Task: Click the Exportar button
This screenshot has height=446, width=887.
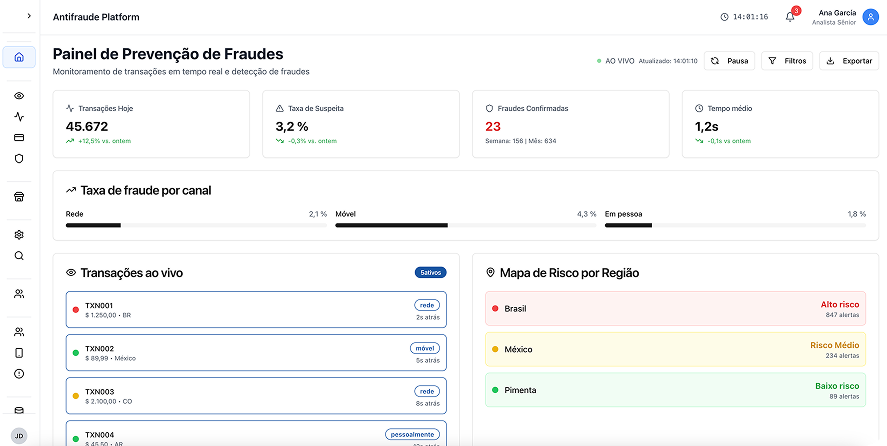Action: [849, 61]
